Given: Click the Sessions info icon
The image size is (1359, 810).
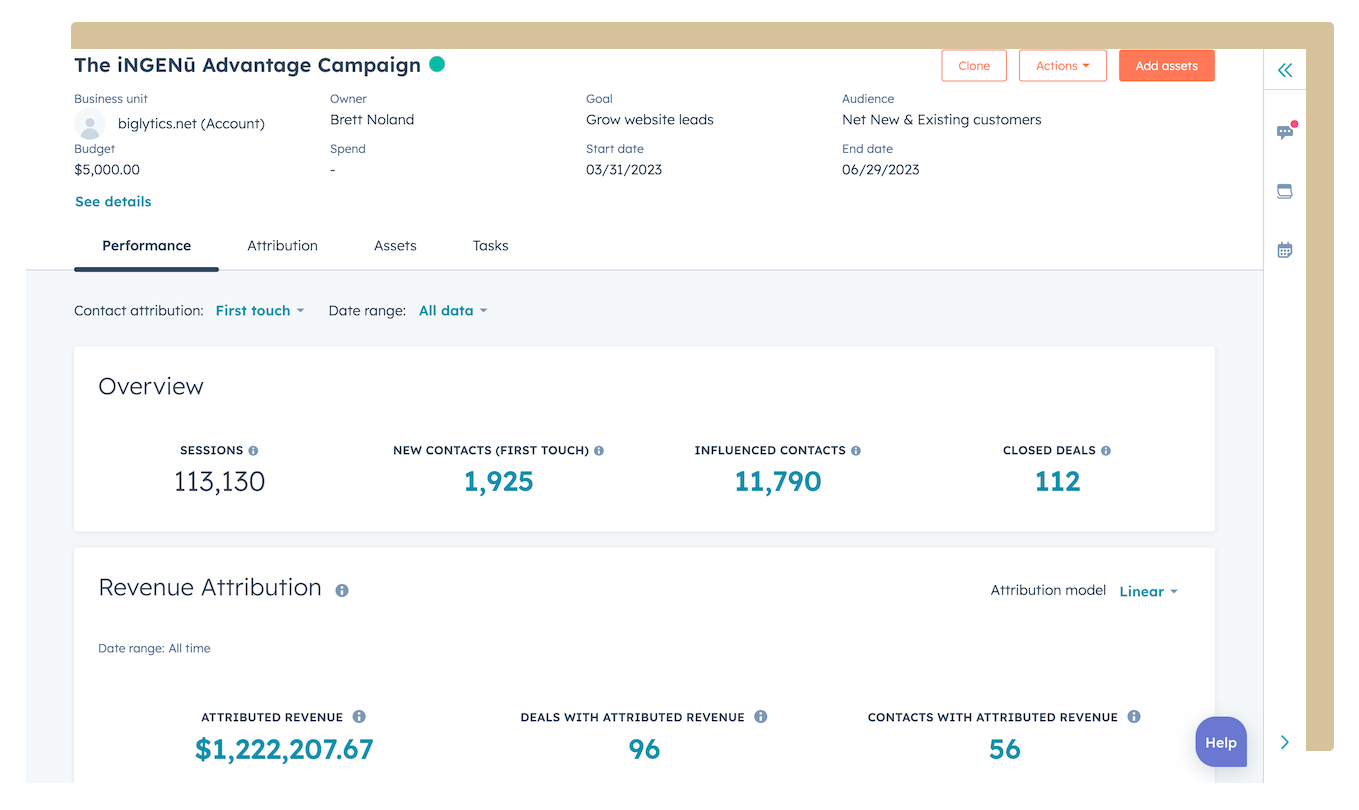Looking at the screenshot, I should (x=253, y=451).
